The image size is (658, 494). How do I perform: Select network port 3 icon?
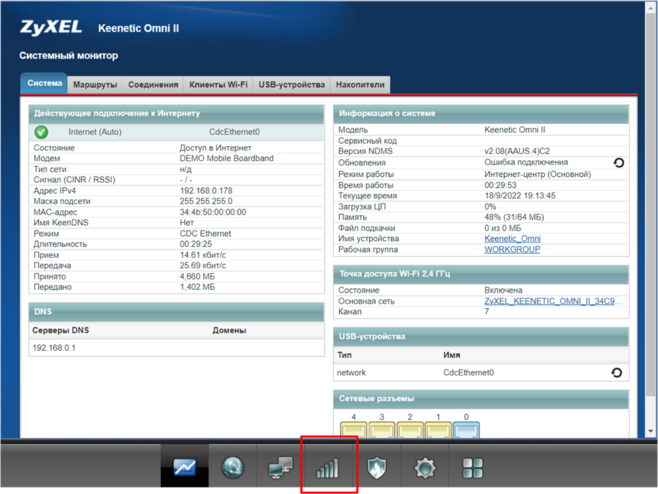click(381, 430)
